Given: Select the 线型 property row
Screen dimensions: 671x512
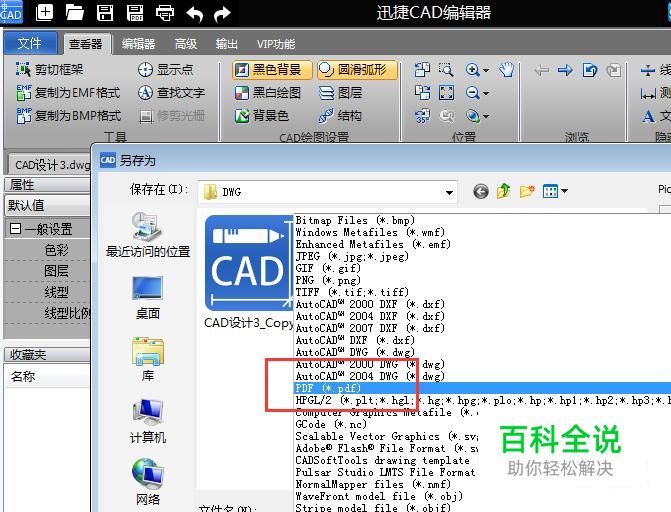Looking at the screenshot, I should 56,292.
